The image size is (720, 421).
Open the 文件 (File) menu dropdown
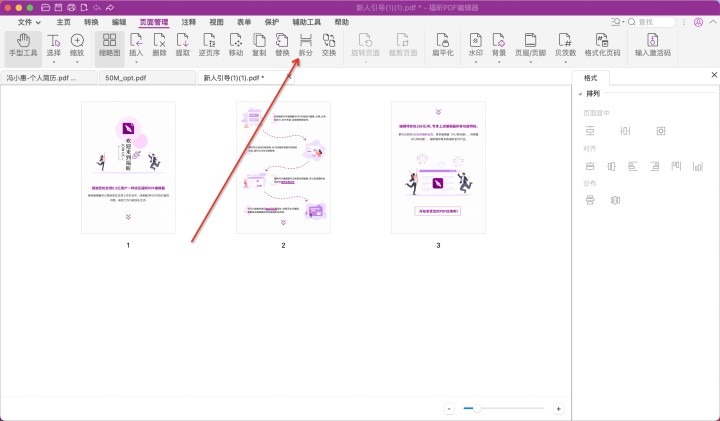(x=30, y=21)
